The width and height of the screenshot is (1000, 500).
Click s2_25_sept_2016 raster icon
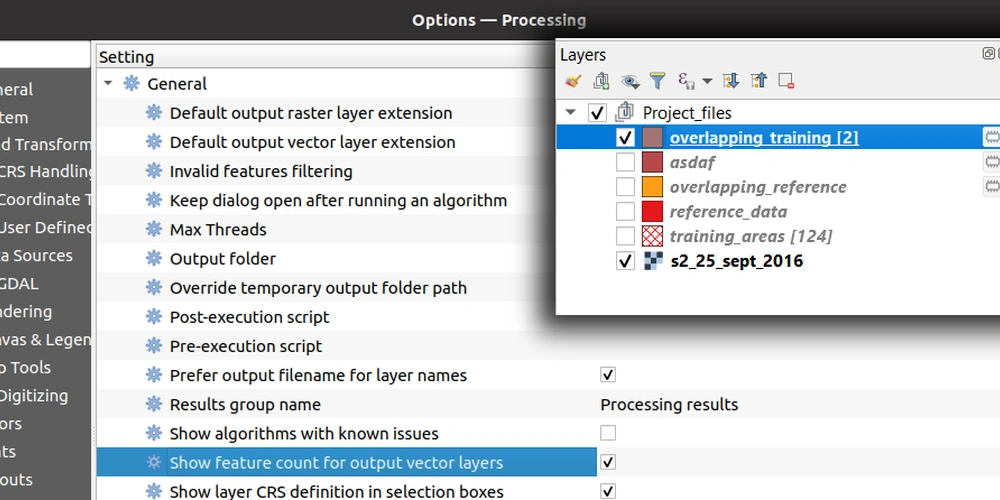click(652, 261)
